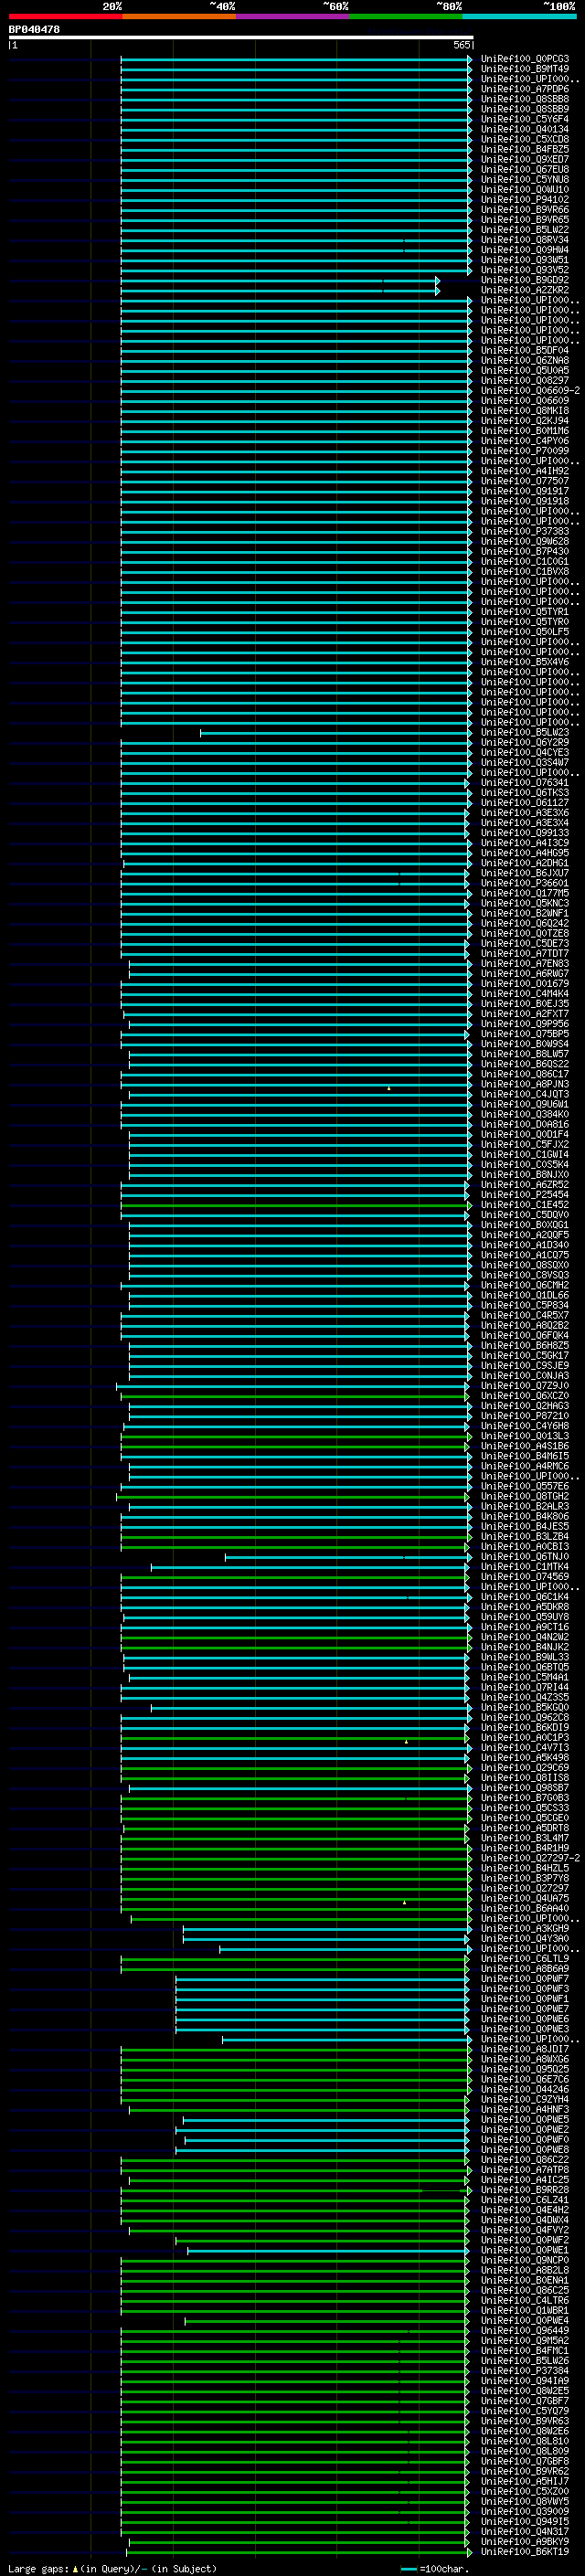This screenshot has height=2576, width=585.
Task: Select hit label UniRef100_Q9P956
Action: tap(525, 1024)
